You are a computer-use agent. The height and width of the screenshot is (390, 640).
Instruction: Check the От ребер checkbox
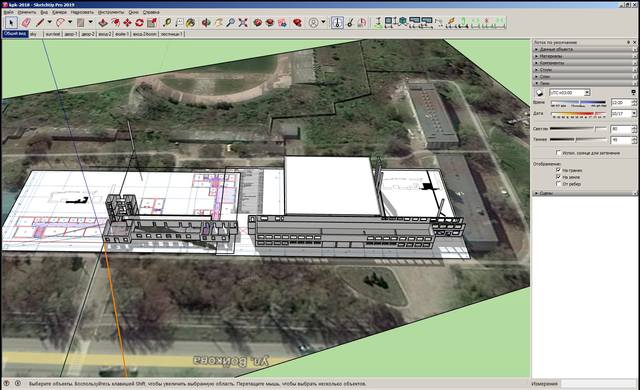(x=558, y=184)
